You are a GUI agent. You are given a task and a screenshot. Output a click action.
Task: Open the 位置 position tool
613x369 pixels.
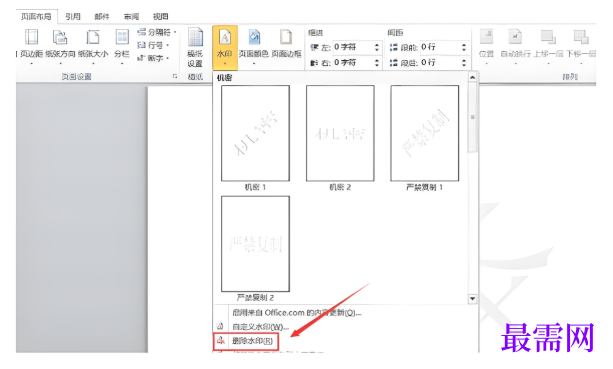pyautogui.click(x=486, y=46)
